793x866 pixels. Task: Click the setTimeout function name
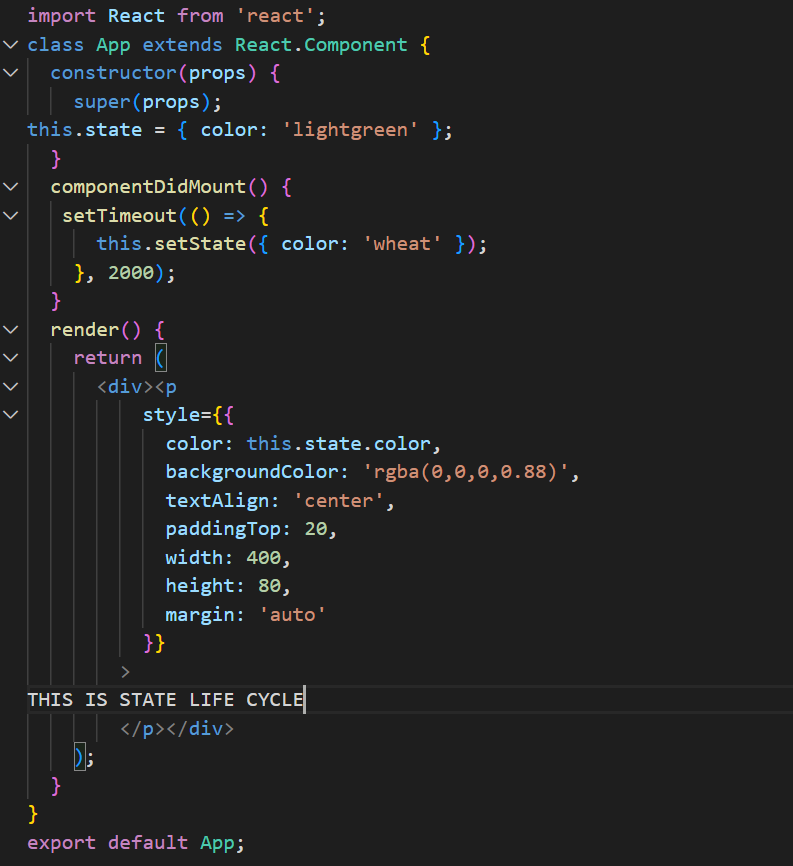(x=119, y=215)
